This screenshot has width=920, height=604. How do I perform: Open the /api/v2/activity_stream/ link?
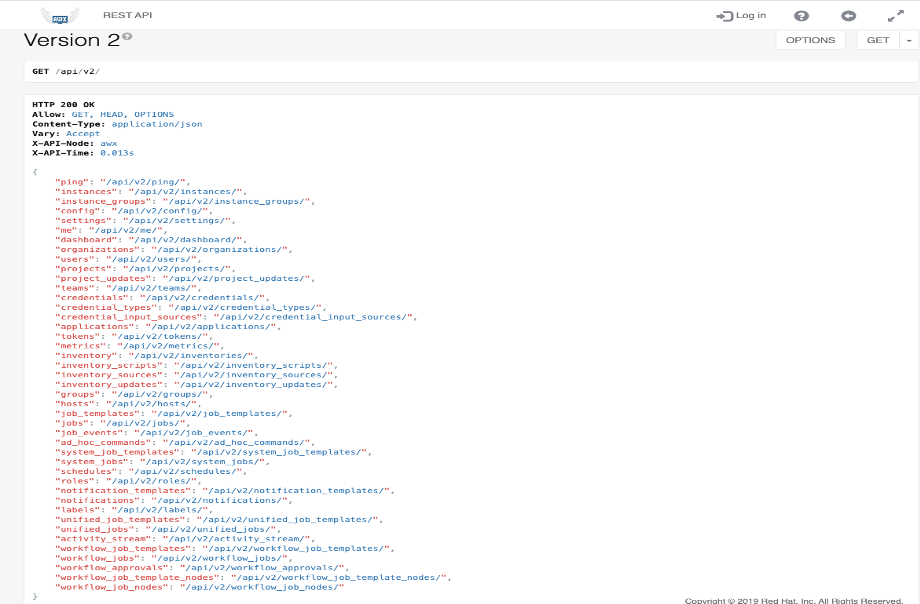click(x=236, y=538)
